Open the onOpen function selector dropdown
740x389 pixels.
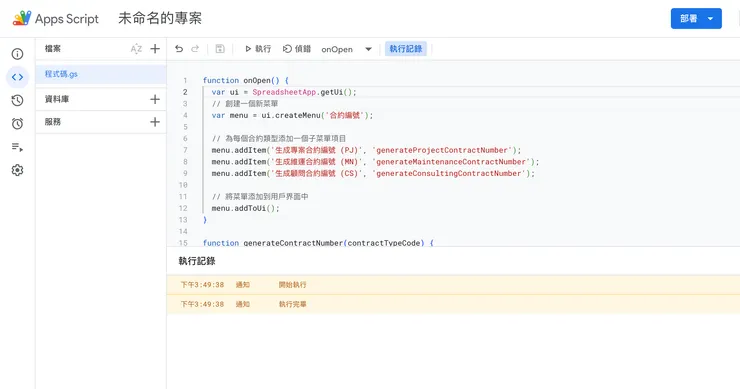tap(347, 49)
